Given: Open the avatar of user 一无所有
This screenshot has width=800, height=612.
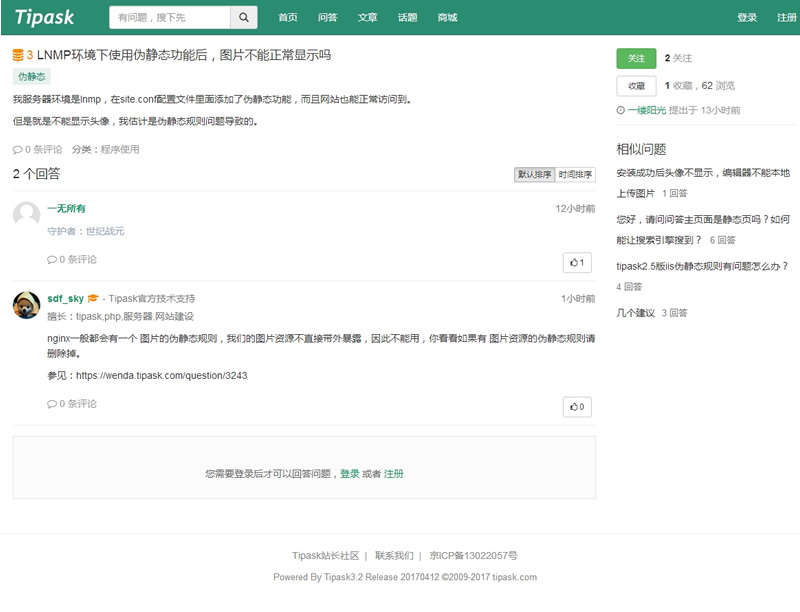Looking at the screenshot, I should [x=27, y=215].
